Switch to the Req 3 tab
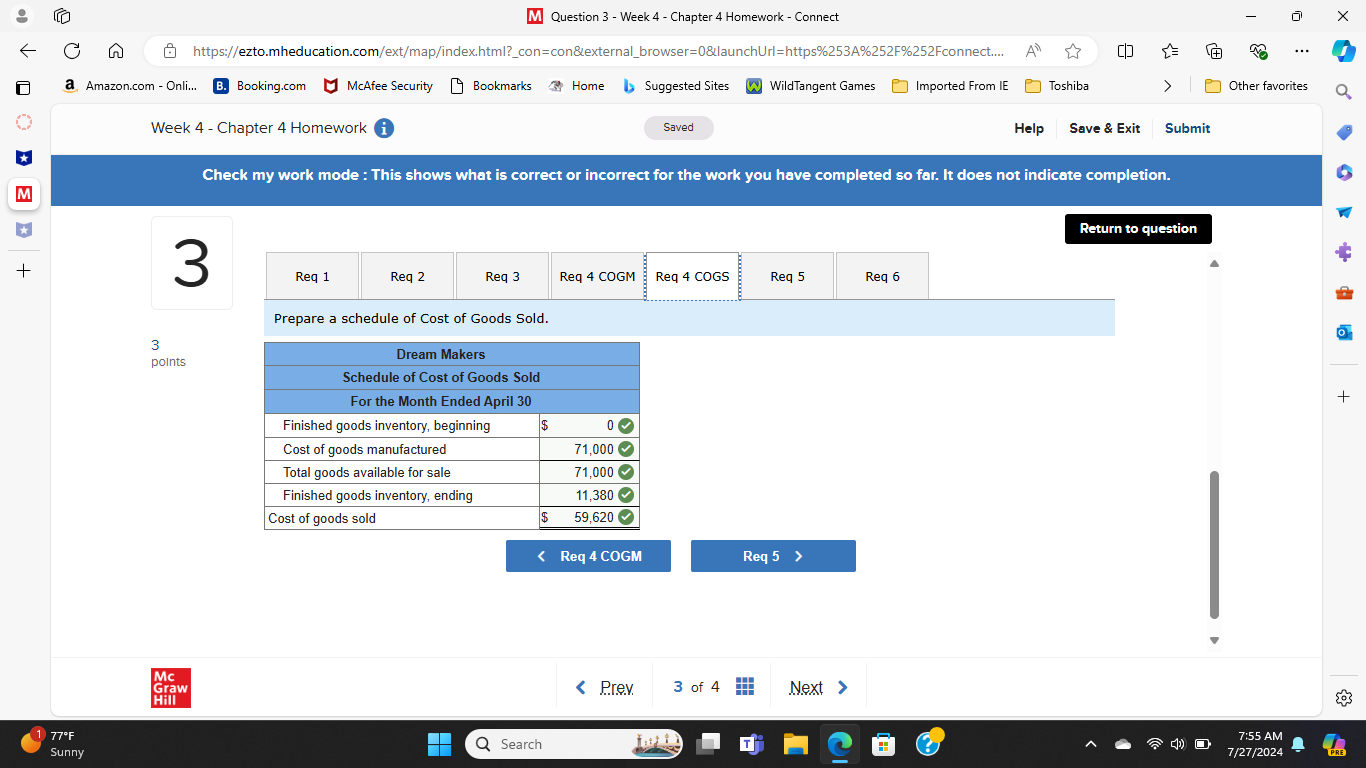The height and width of the screenshot is (768, 1366). [503, 276]
